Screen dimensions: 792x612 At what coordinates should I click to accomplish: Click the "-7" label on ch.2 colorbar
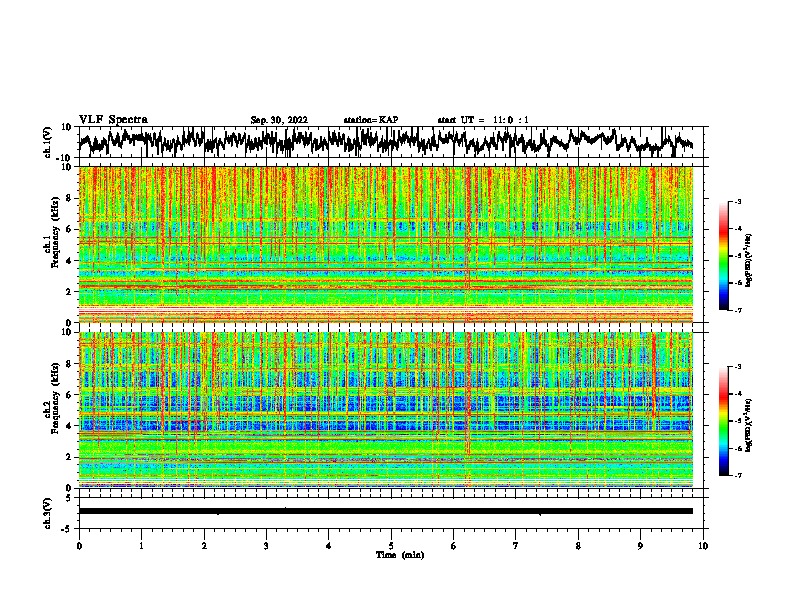(x=738, y=476)
